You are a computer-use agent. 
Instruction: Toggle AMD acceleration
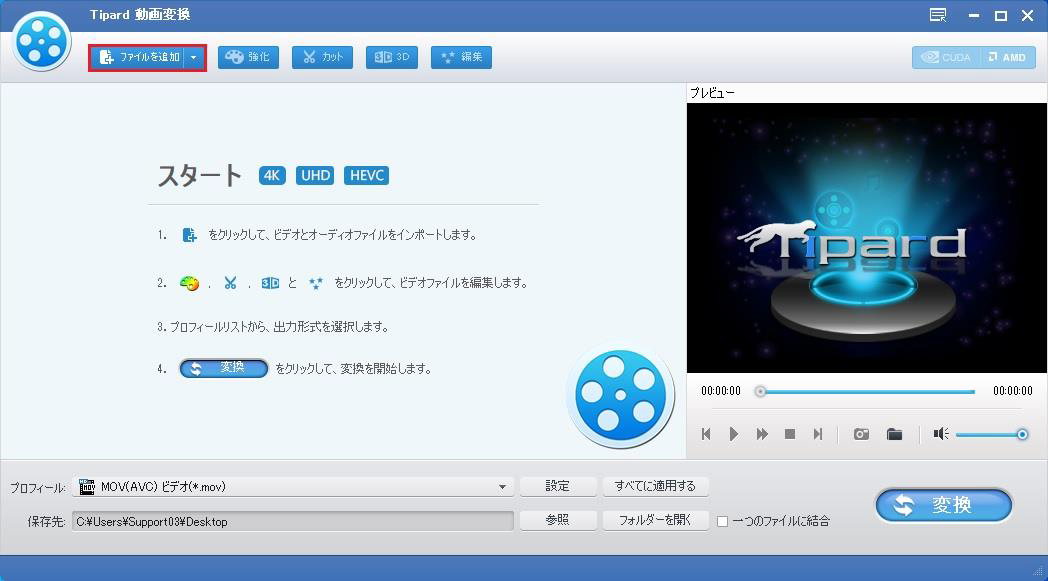click(1008, 57)
